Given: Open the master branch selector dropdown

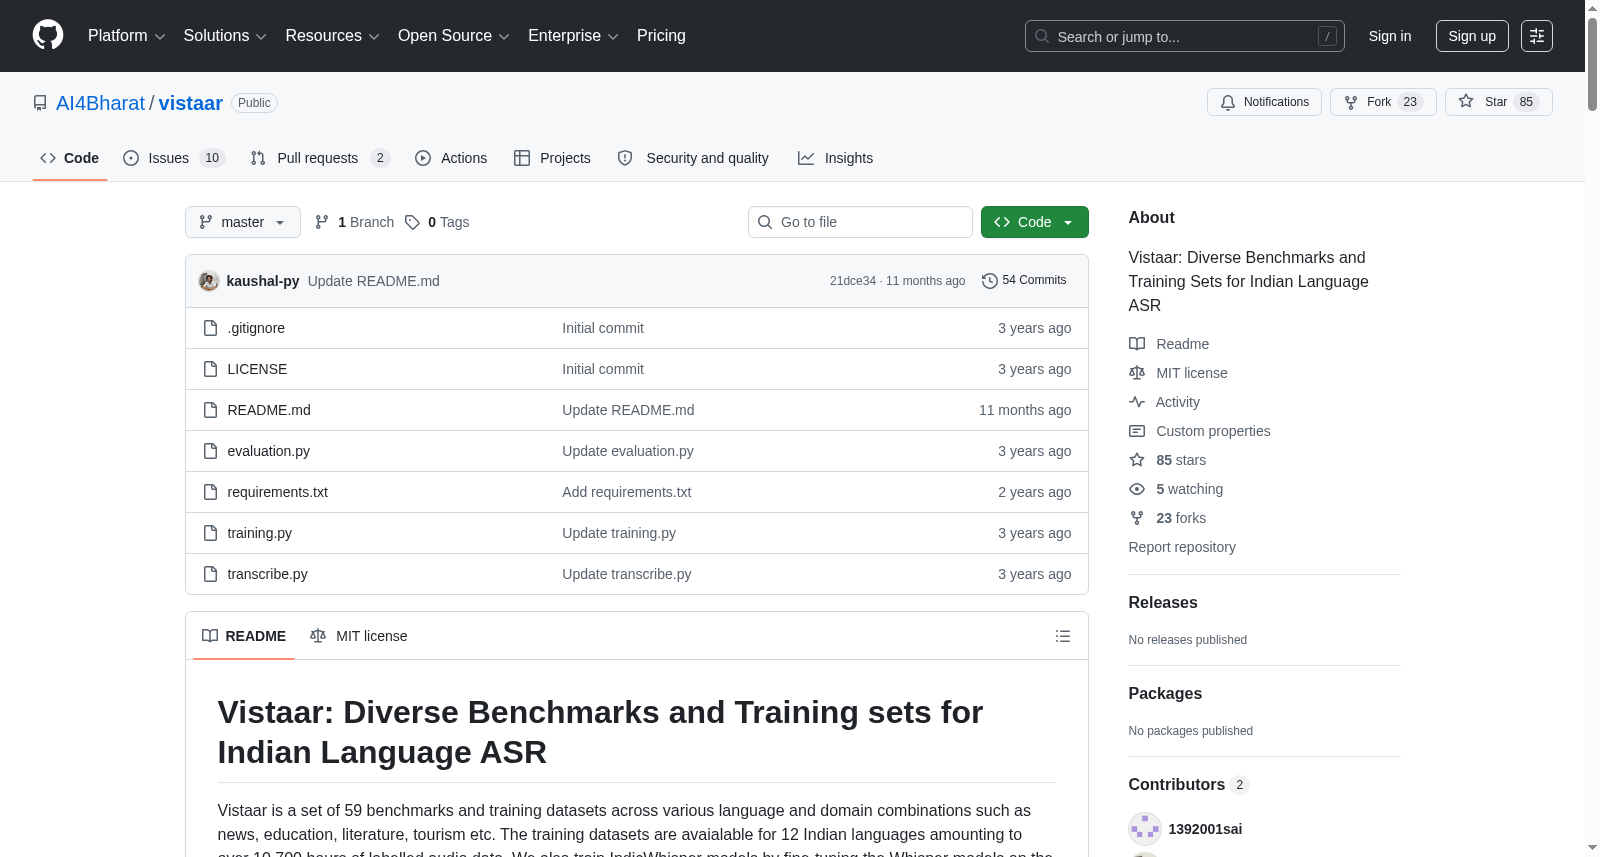Looking at the screenshot, I should point(243,222).
